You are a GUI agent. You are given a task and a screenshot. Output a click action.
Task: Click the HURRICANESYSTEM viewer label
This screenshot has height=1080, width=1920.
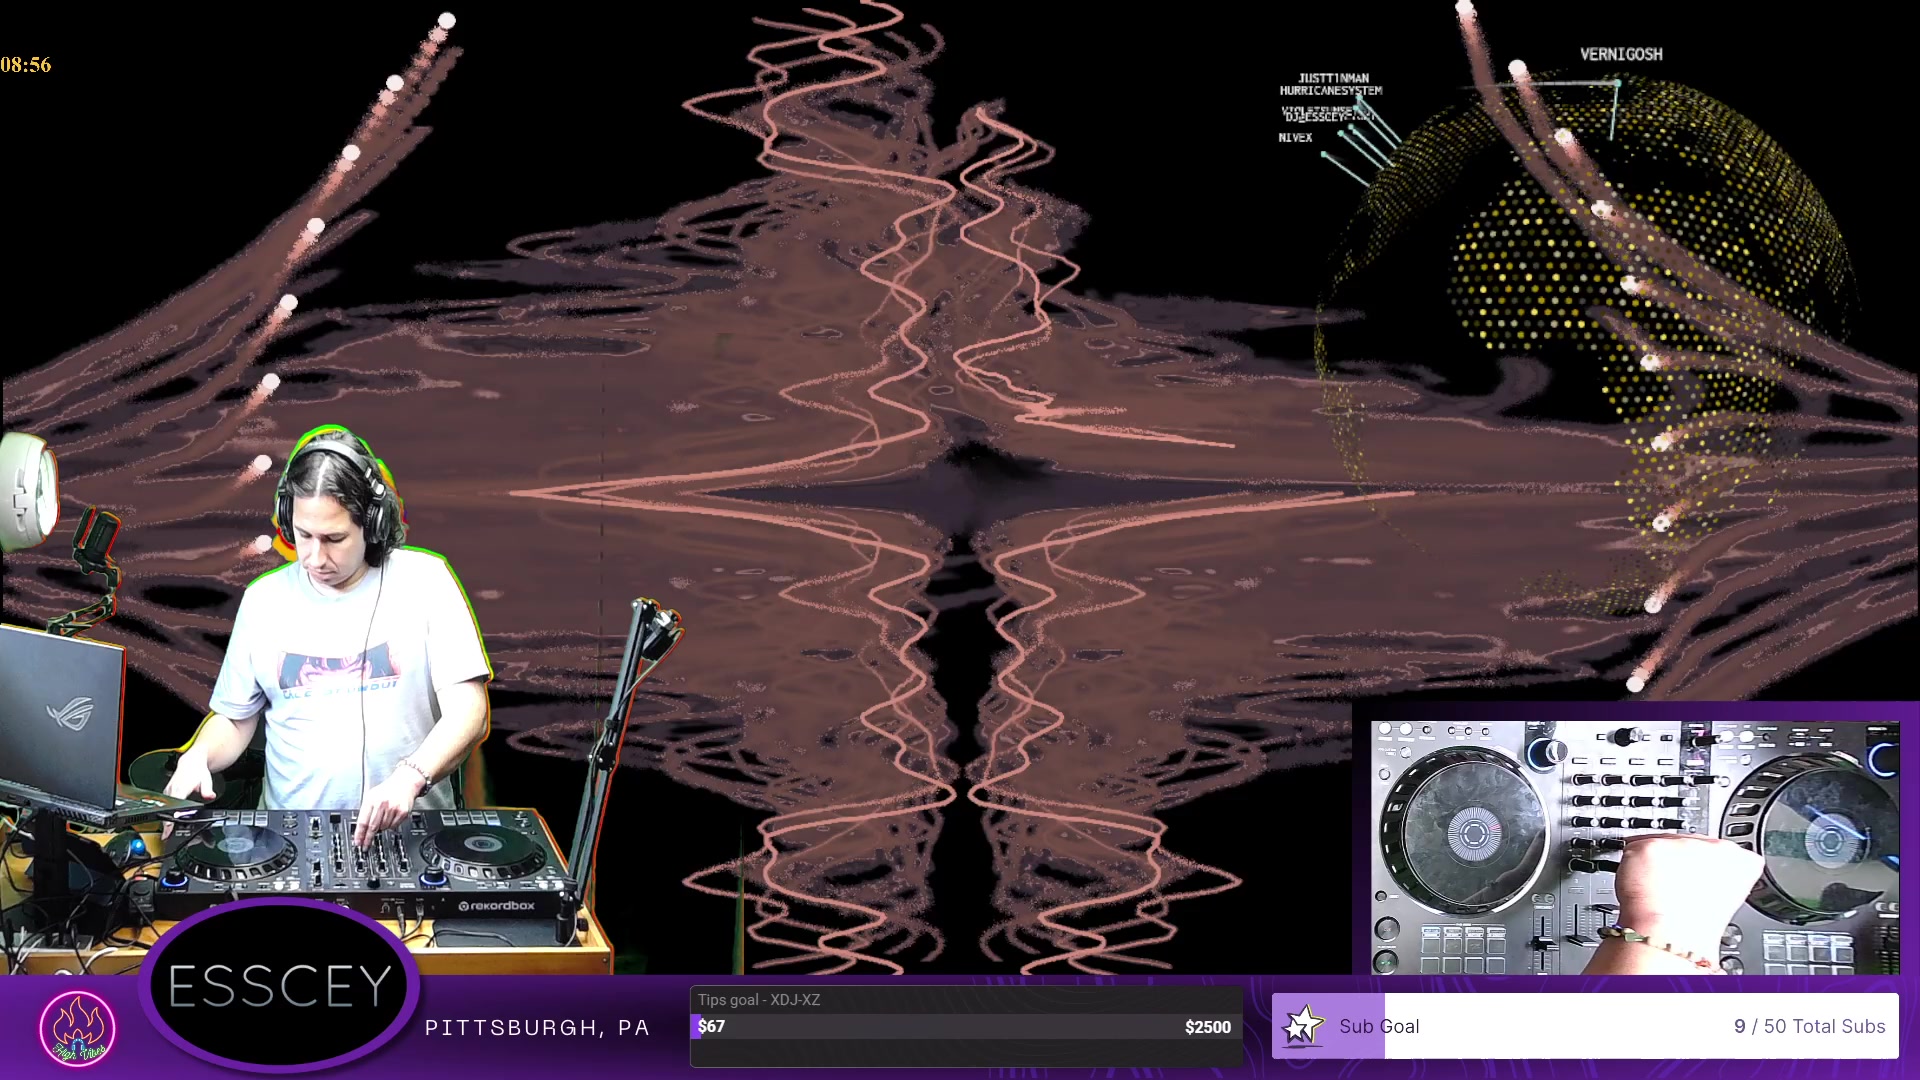1331,91
